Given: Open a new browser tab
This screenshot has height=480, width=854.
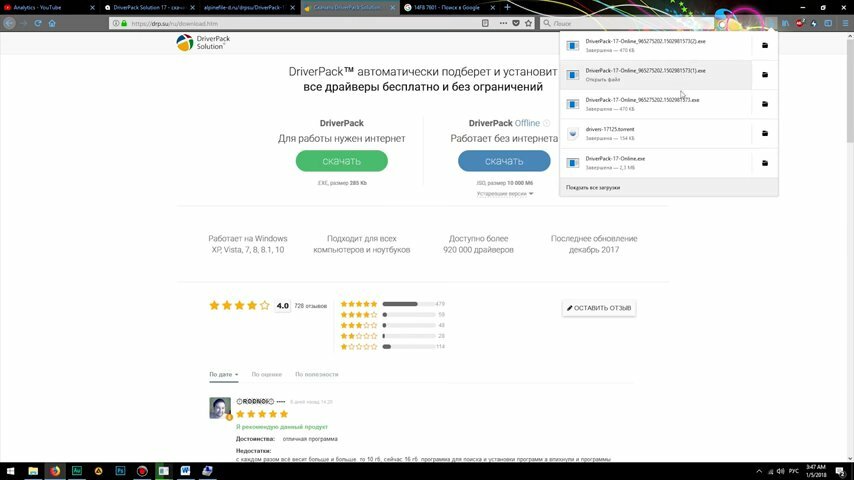Looking at the screenshot, I should pos(507,8).
